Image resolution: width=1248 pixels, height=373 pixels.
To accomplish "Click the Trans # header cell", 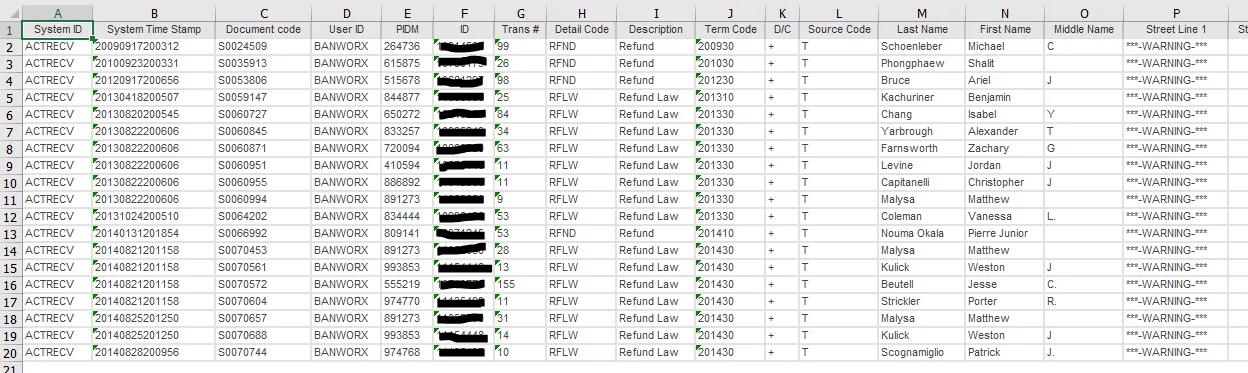I will pyautogui.click(x=521, y=30).
